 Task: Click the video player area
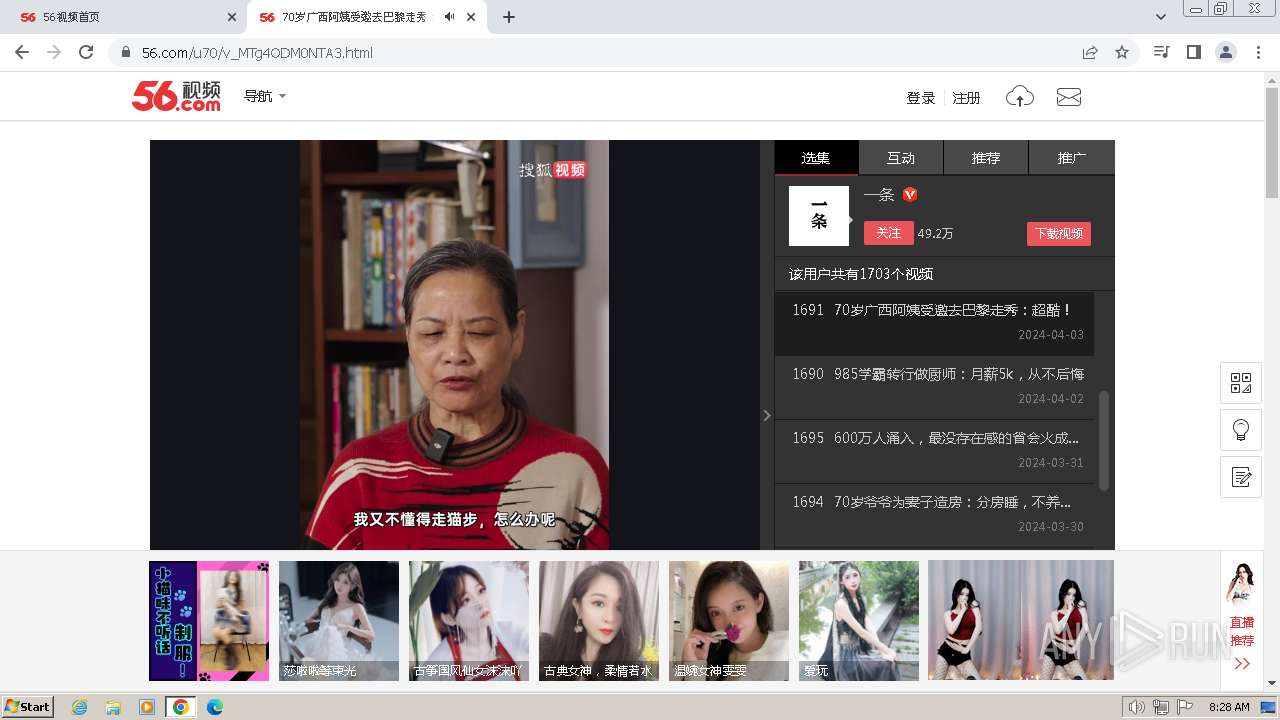tap(455, 345)
